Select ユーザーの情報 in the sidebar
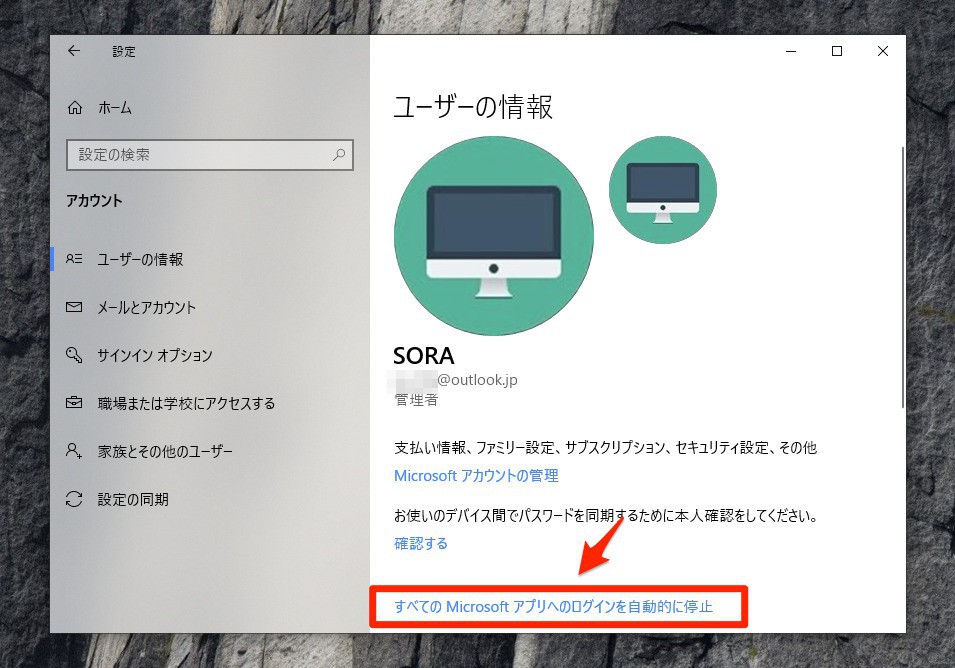Screen dimensions: 955x668 pos(140,259)
